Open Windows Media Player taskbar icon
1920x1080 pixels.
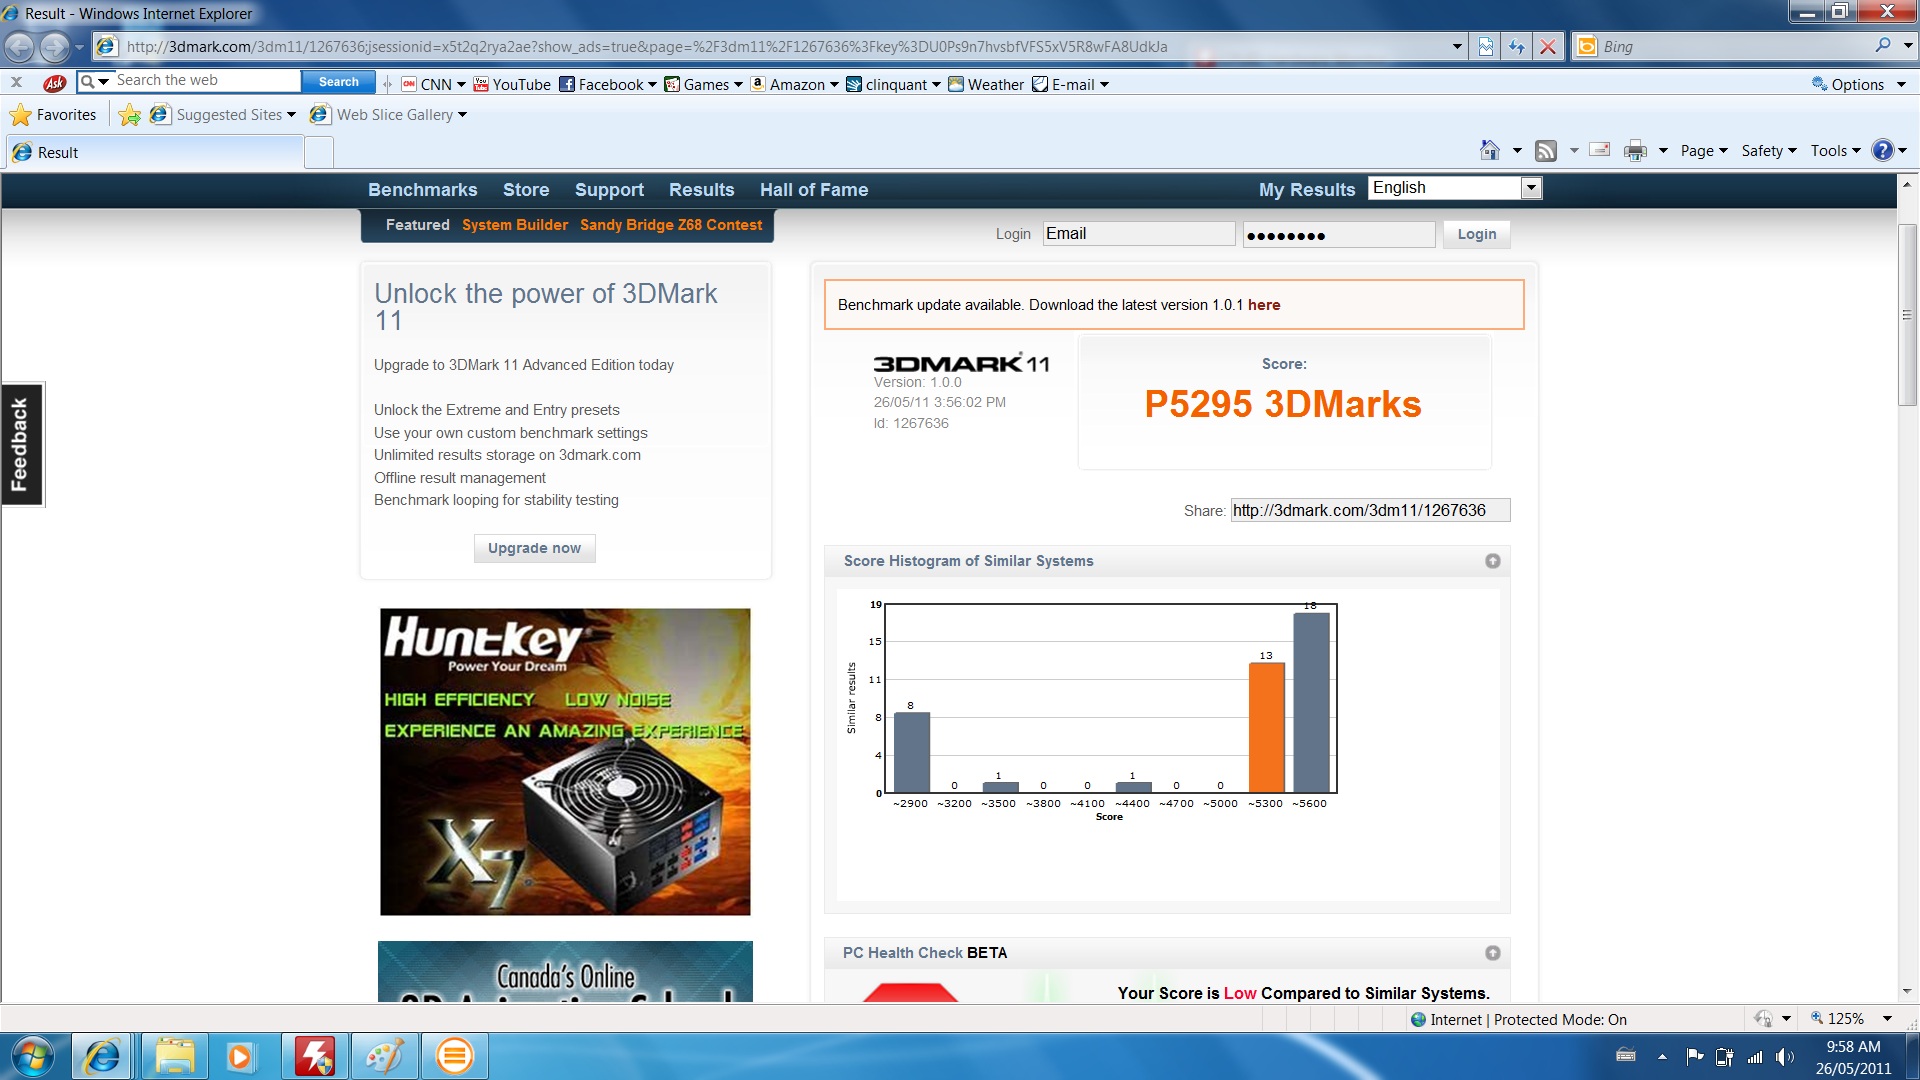click(240, 1056)
